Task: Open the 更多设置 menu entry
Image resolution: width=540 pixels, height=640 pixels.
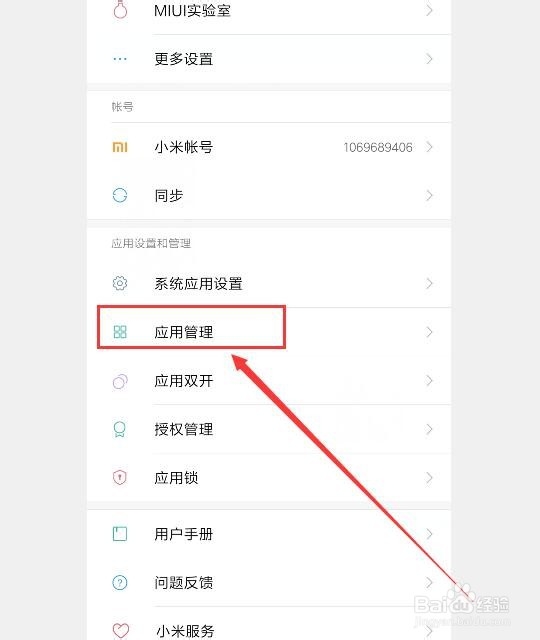Action: click(x=269, y=59)
